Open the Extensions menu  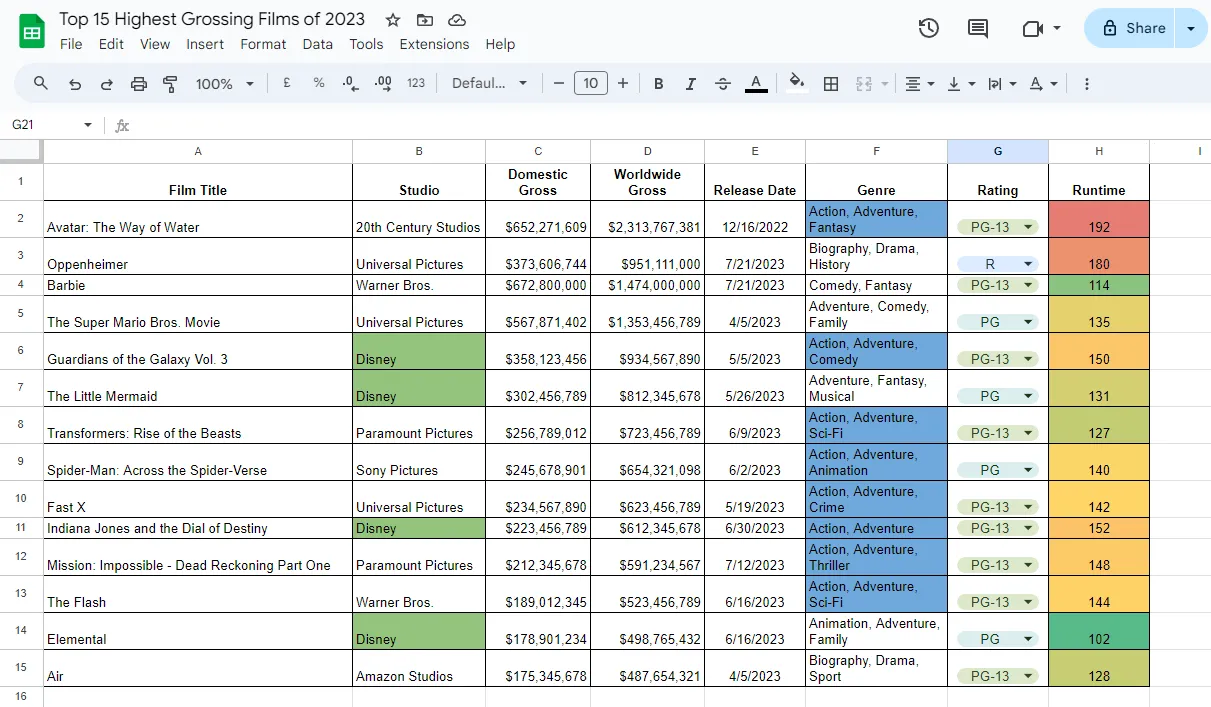pos(434,44)
